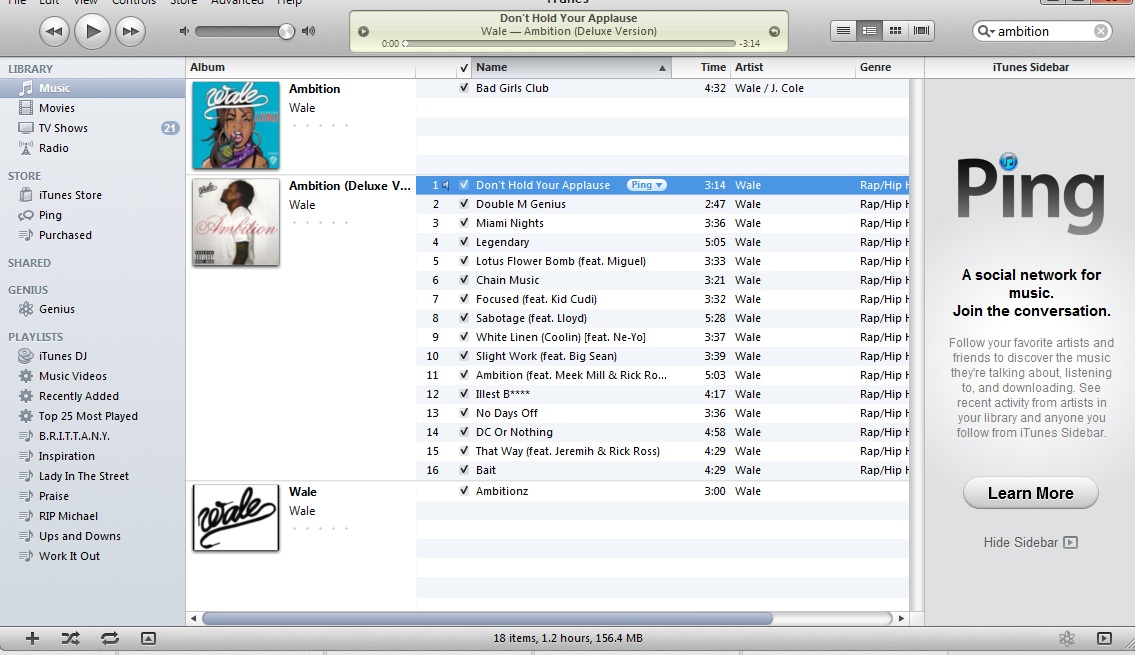Click the Genius atom icon in status bar

pyautogui.click(x=1066, y=638)
